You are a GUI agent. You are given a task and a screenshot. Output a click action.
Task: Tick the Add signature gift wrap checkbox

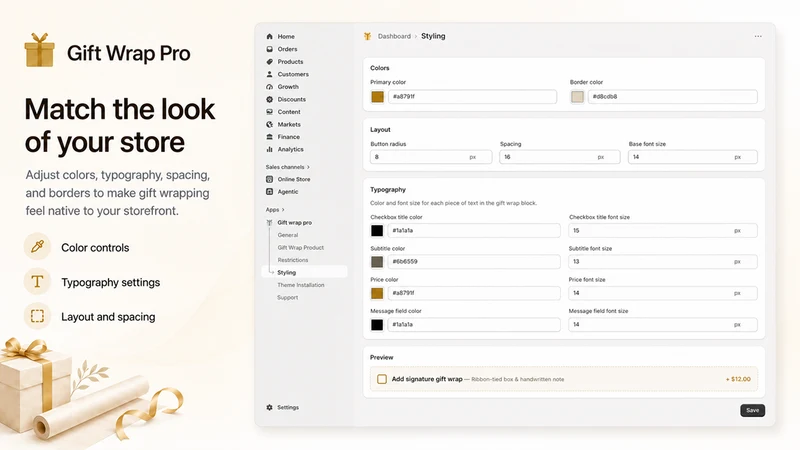coord(382,379)
